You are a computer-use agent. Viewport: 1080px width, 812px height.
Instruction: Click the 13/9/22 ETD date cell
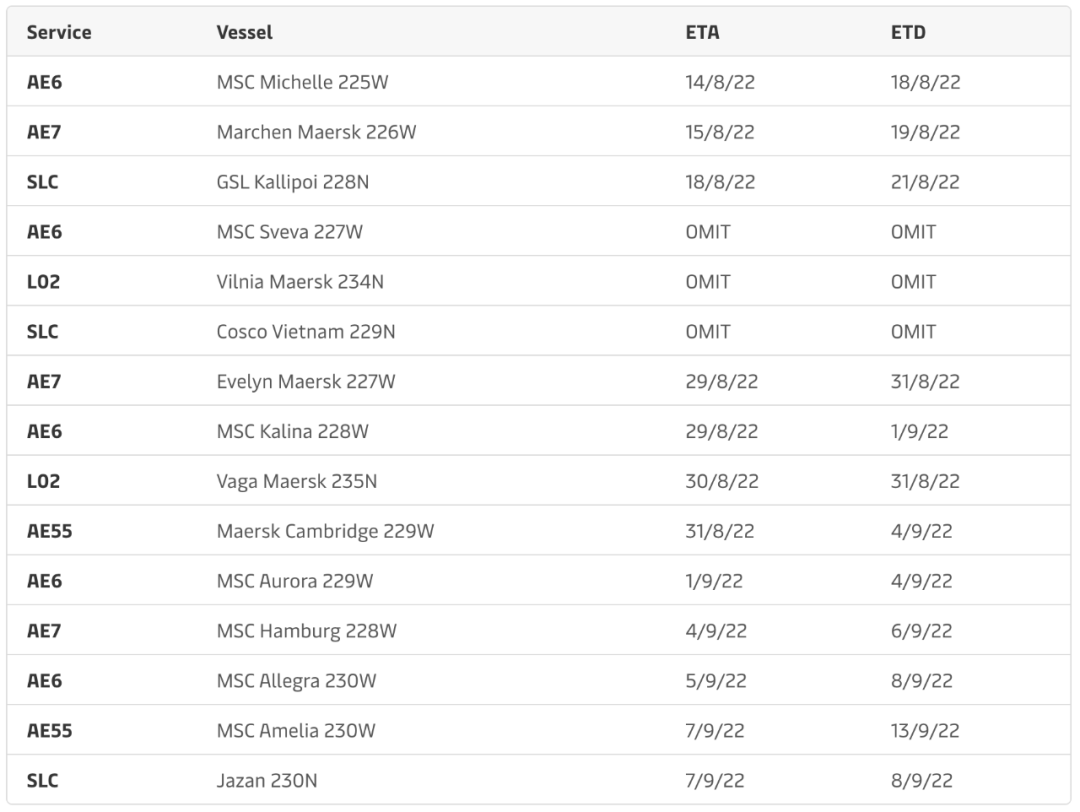(922, 731)
